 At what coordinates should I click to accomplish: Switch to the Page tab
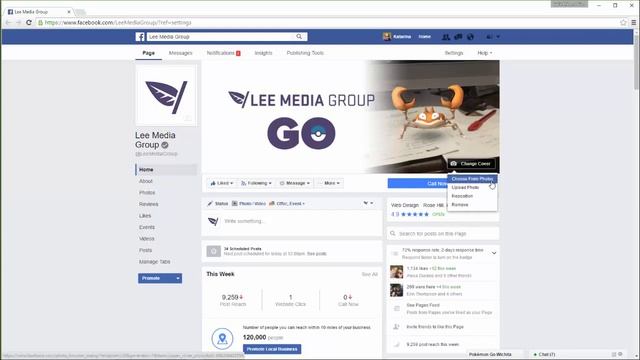point(149,53)
